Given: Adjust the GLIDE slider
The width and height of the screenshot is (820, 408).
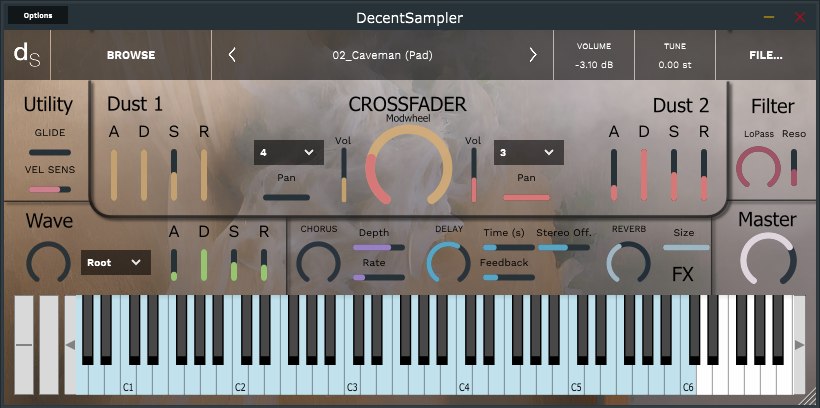Looking at the screenshot, I should point(50,152).
